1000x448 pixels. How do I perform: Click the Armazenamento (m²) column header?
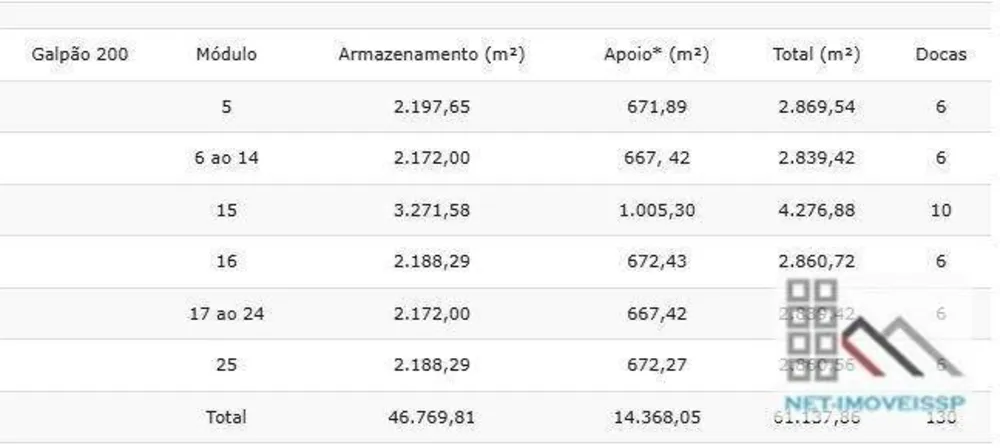(432, 54)
